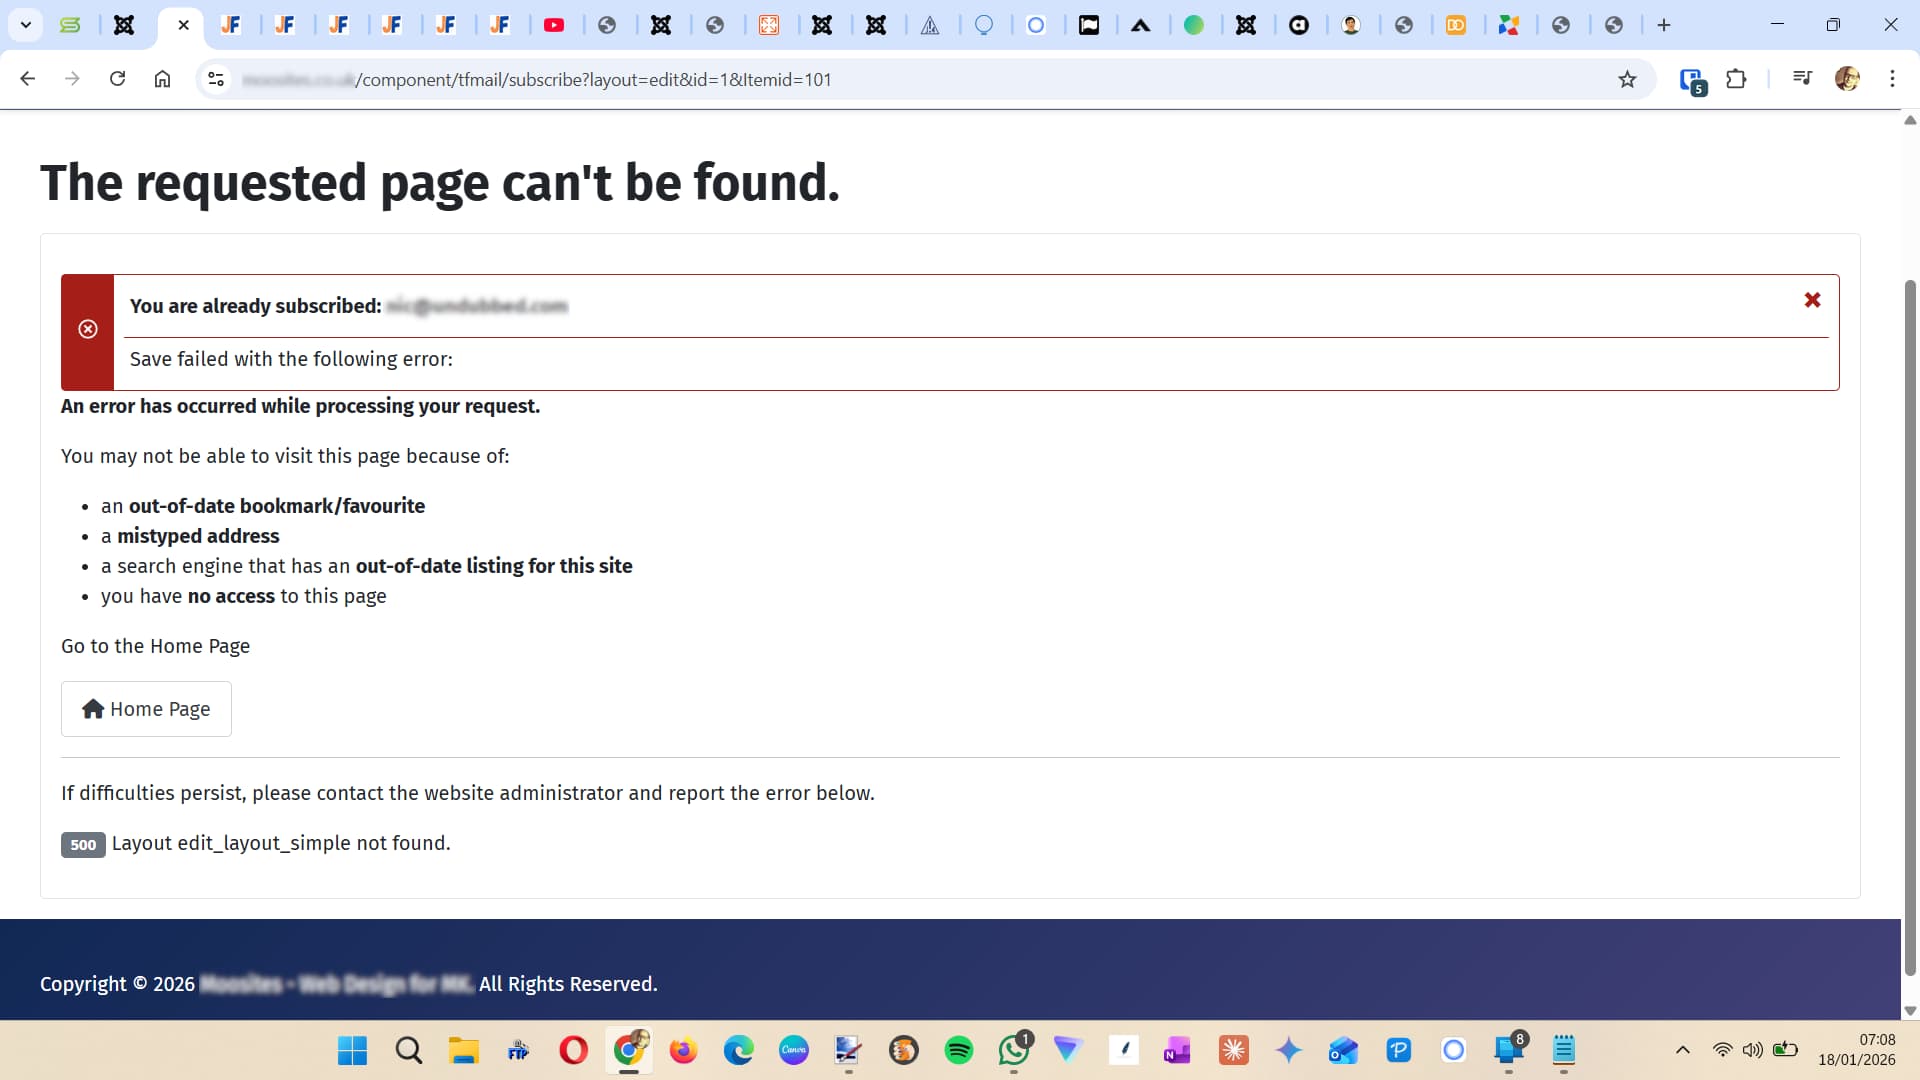Viewport: 1920px width, 1080px height.
Task: Dismiss the already subscribed error alert
Action: [1812, 300]
